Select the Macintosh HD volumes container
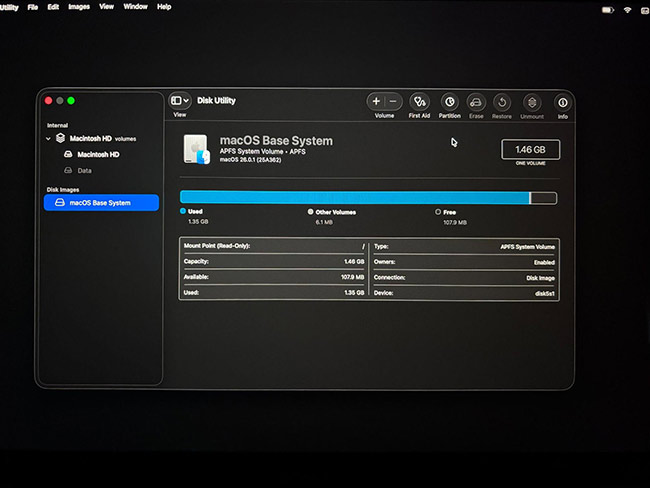 tap(102, 138)
